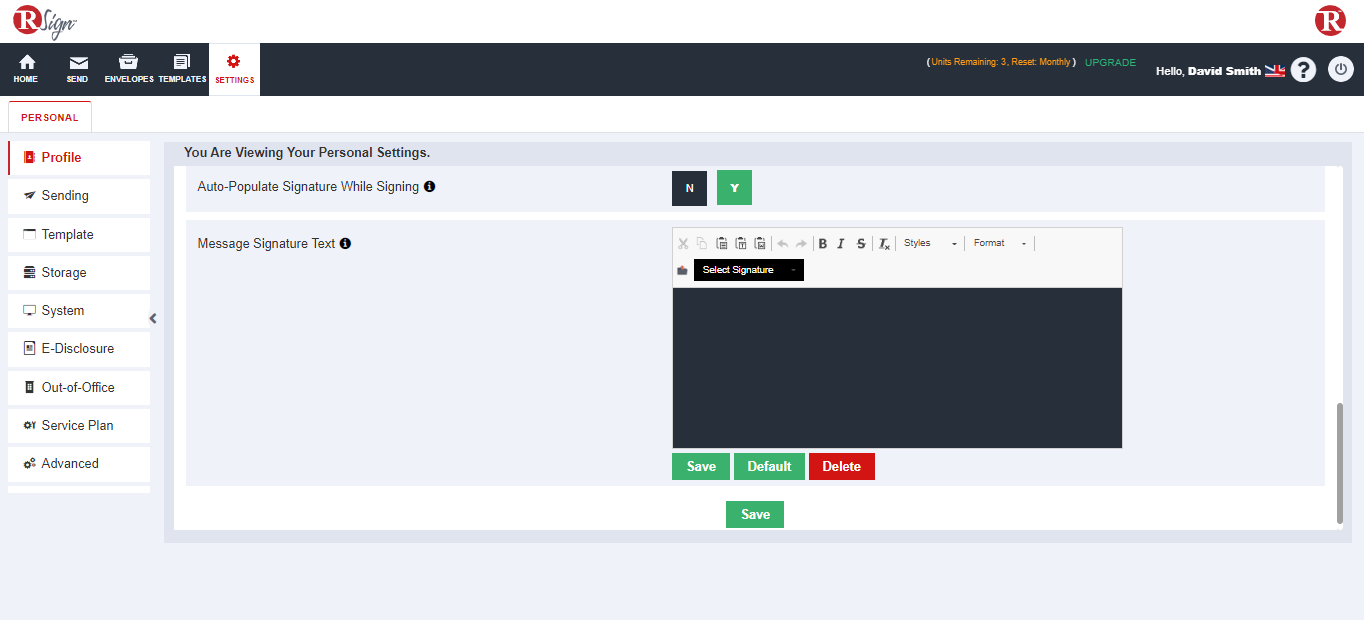
Task: Open Envelopes from the top navigation bar
Action: click(128, 68)
